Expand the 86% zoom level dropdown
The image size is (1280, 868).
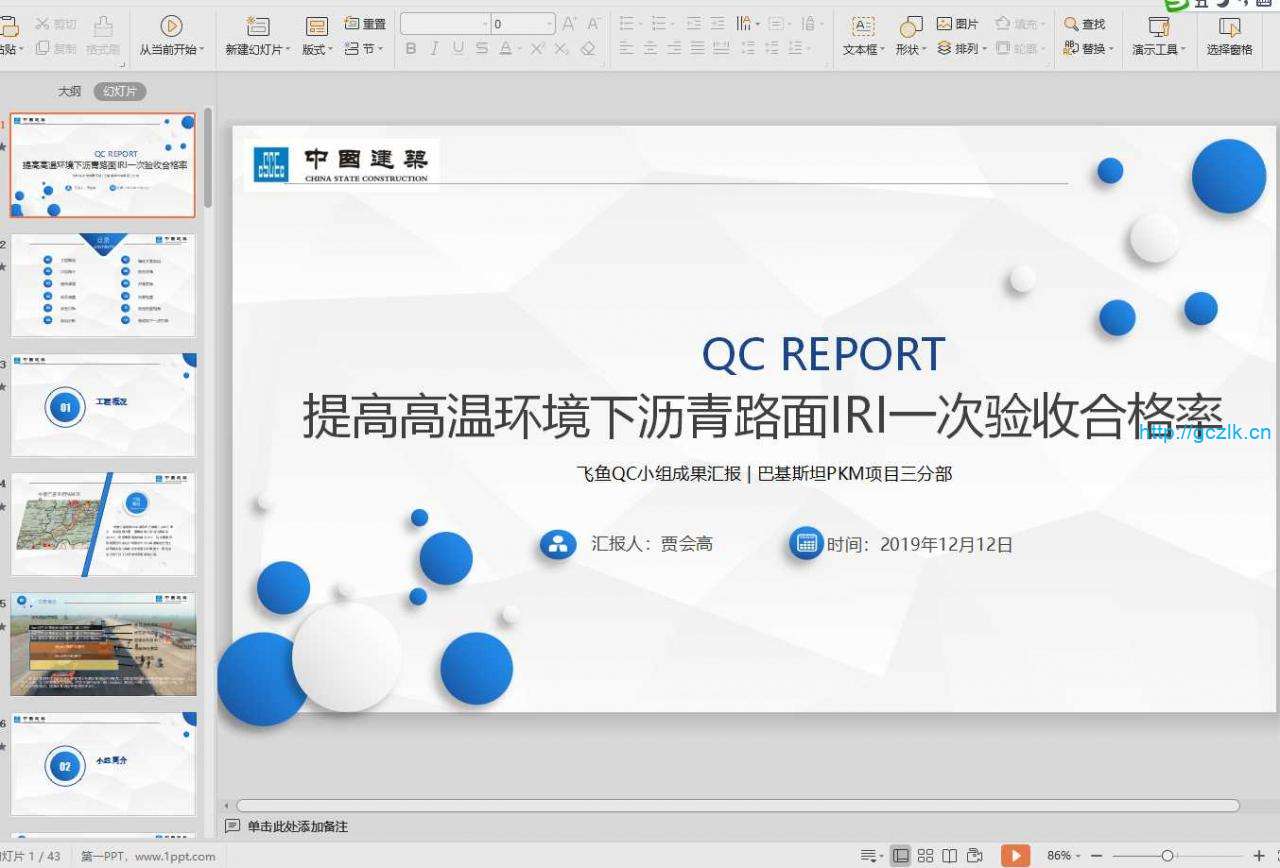tap(1064, 856)
